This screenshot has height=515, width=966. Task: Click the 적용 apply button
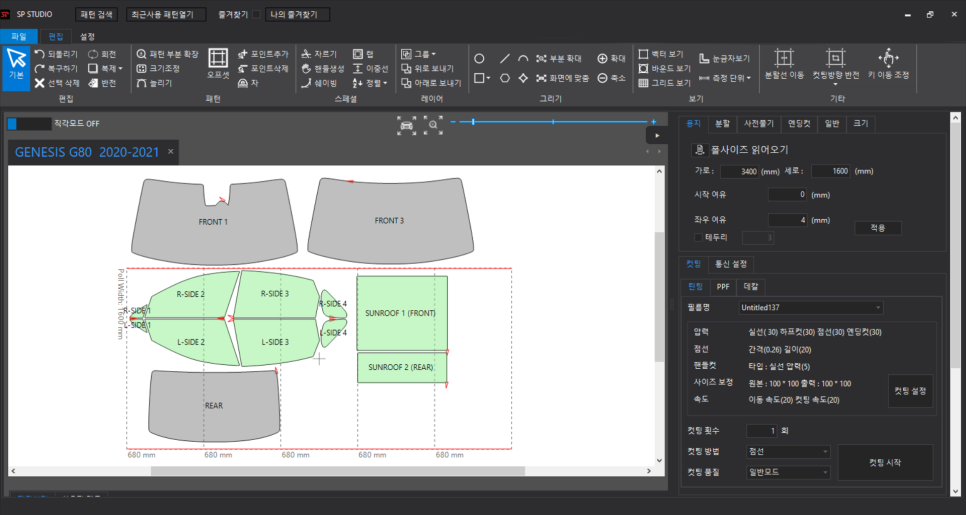pyautogui.click(x=878, y=228)
